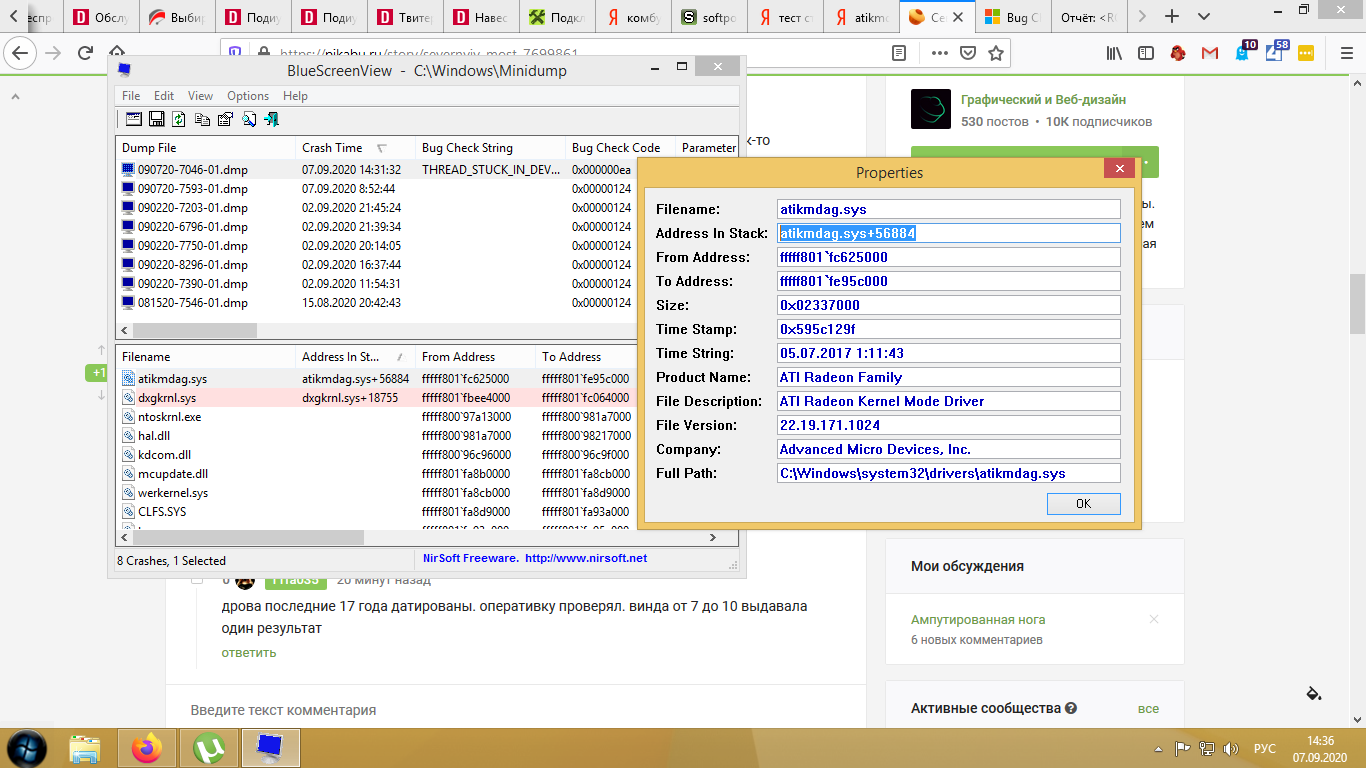Click the Exit door toolbar icon
1366x768 pixels.
point(271,119)
